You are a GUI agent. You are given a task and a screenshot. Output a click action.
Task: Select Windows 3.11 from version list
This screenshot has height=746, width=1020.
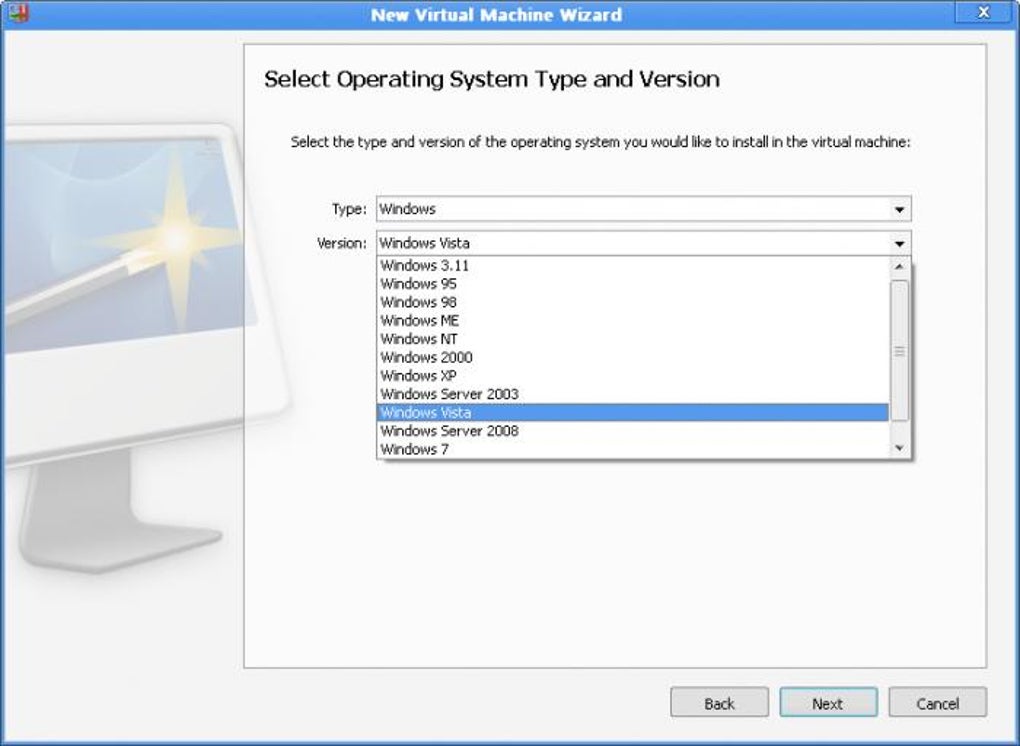pyautogui.click(x=632, y=265)
